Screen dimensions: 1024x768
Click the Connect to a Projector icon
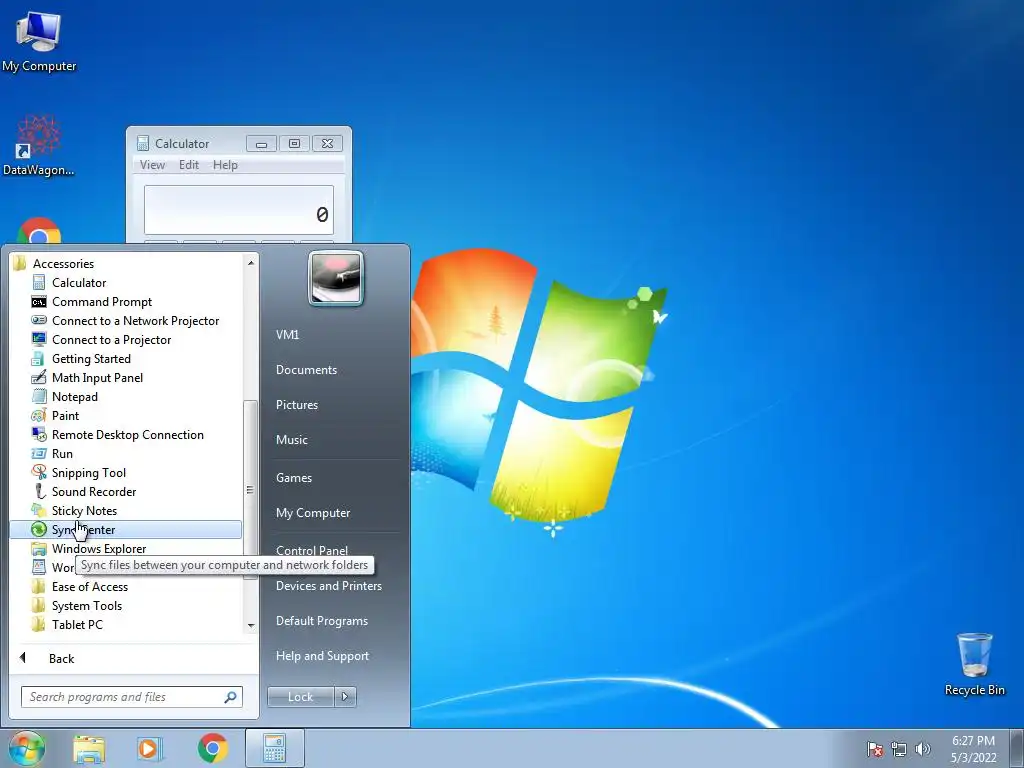tap(39, 340)
